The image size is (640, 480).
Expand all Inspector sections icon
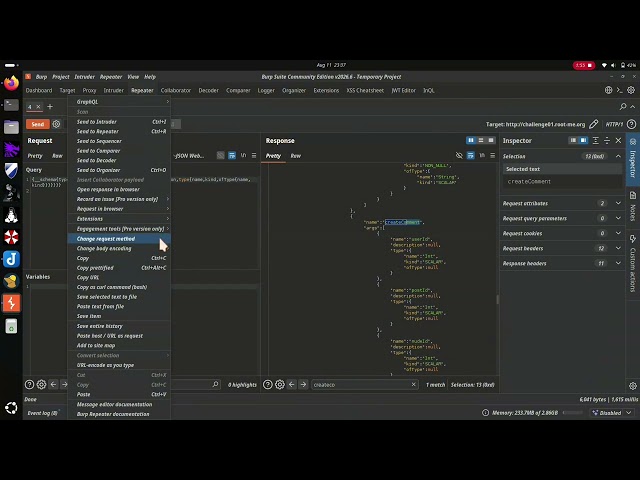[596, 140]
